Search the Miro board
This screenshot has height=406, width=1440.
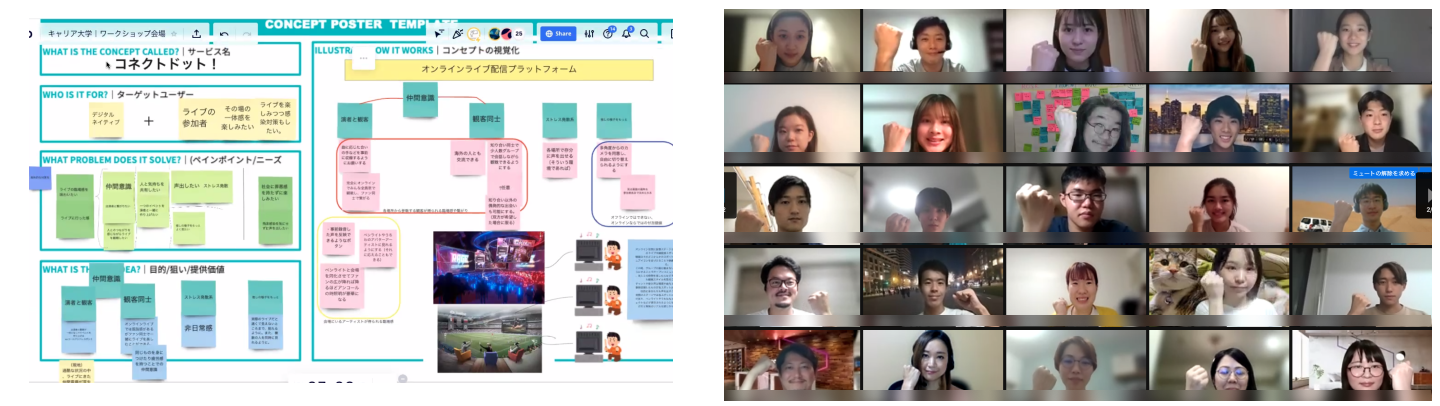646,34
